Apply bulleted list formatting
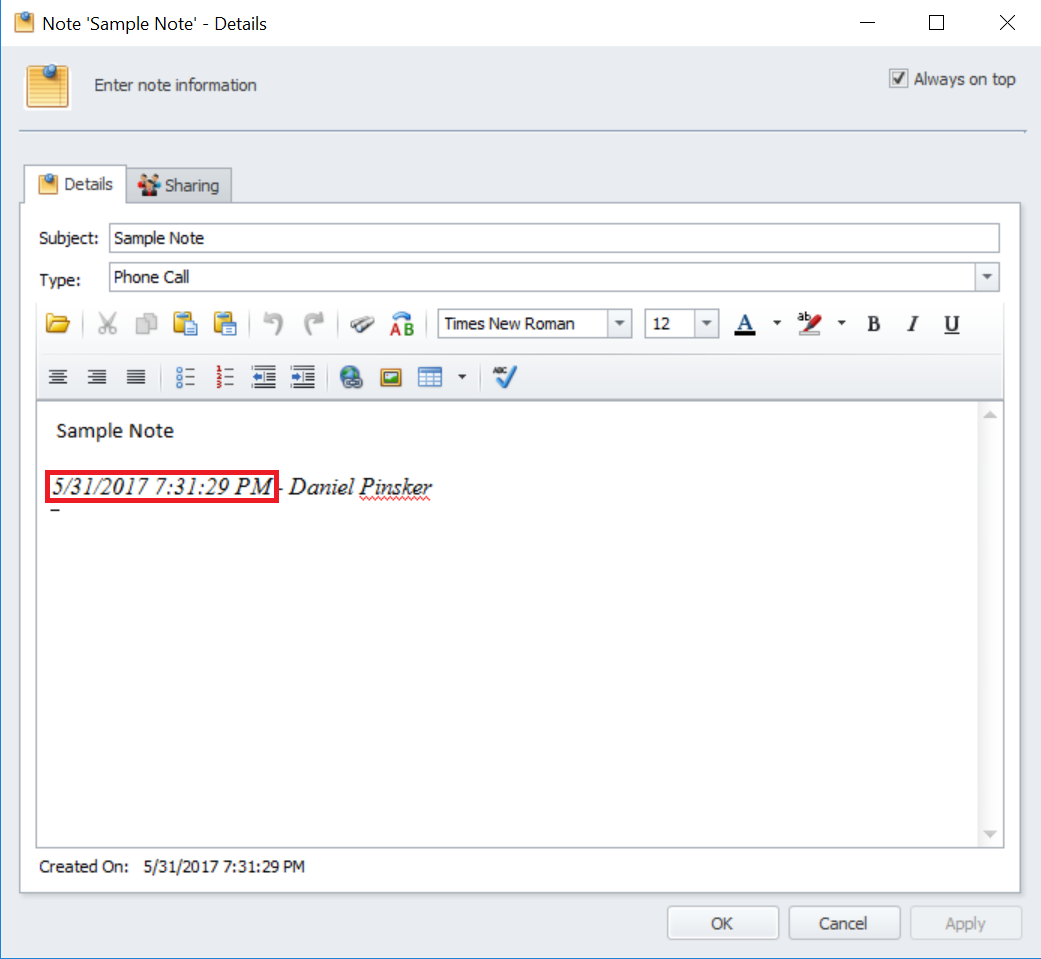1041x959 pixels. click(185, 377)
